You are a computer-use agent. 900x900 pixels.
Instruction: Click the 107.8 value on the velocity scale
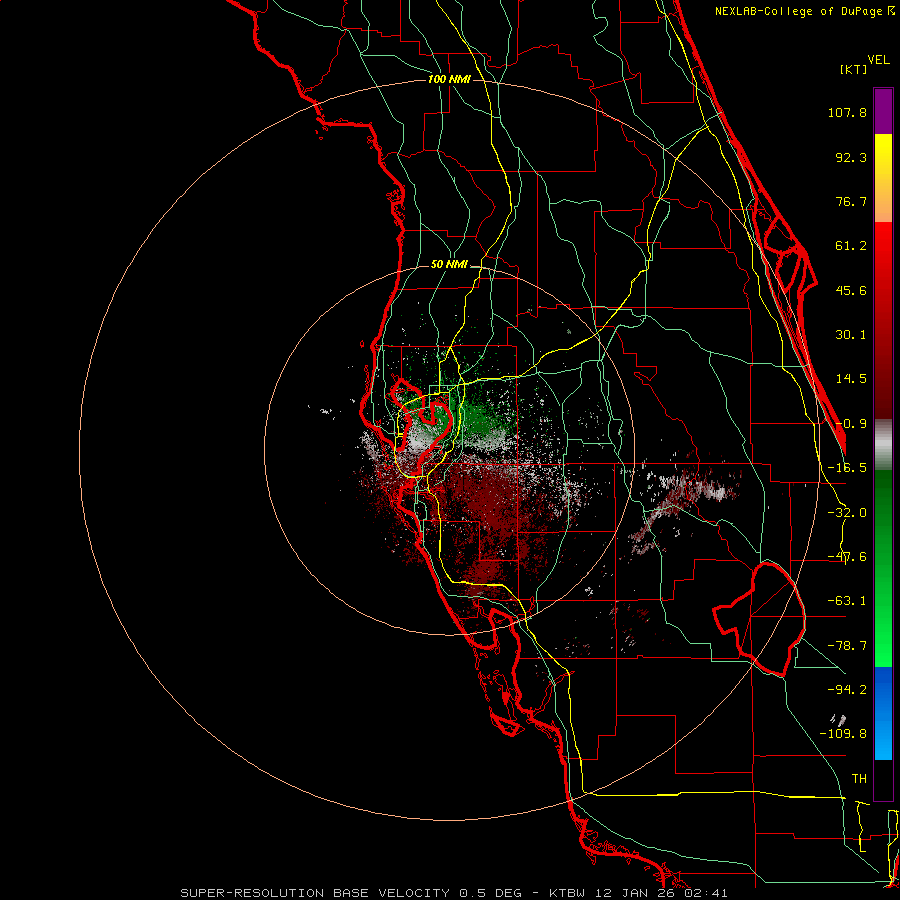pos(847,112)
